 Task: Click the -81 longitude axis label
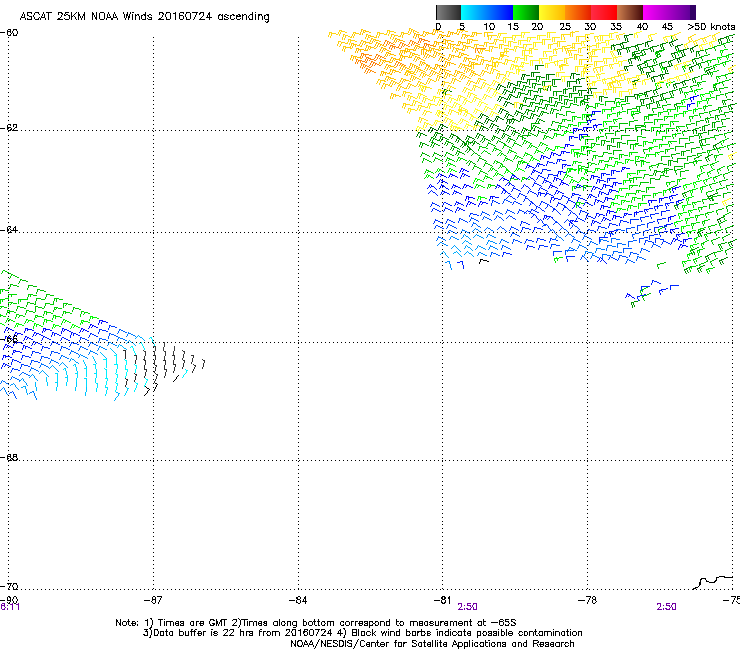443,600
